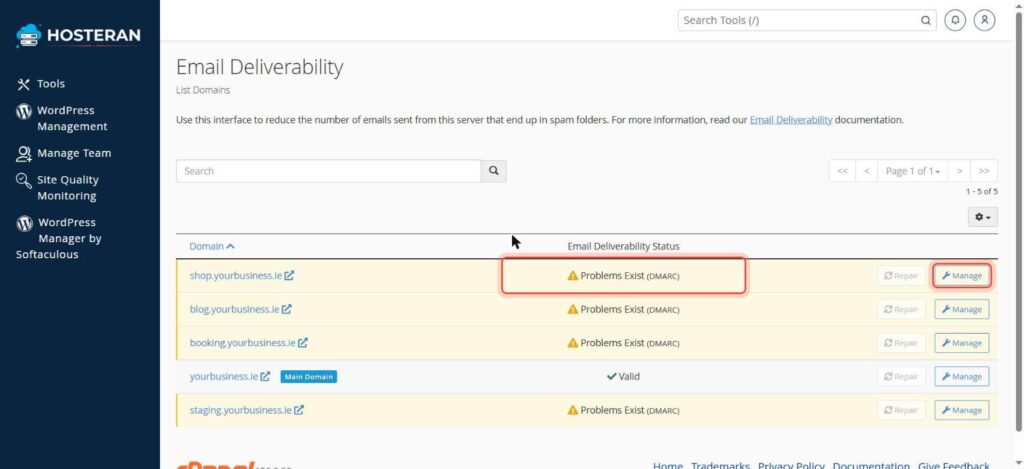Click Manage for shop.yourbusiness.ie
The width and height of the screenshot is (1024, 469).
click(x=961, y=276)
